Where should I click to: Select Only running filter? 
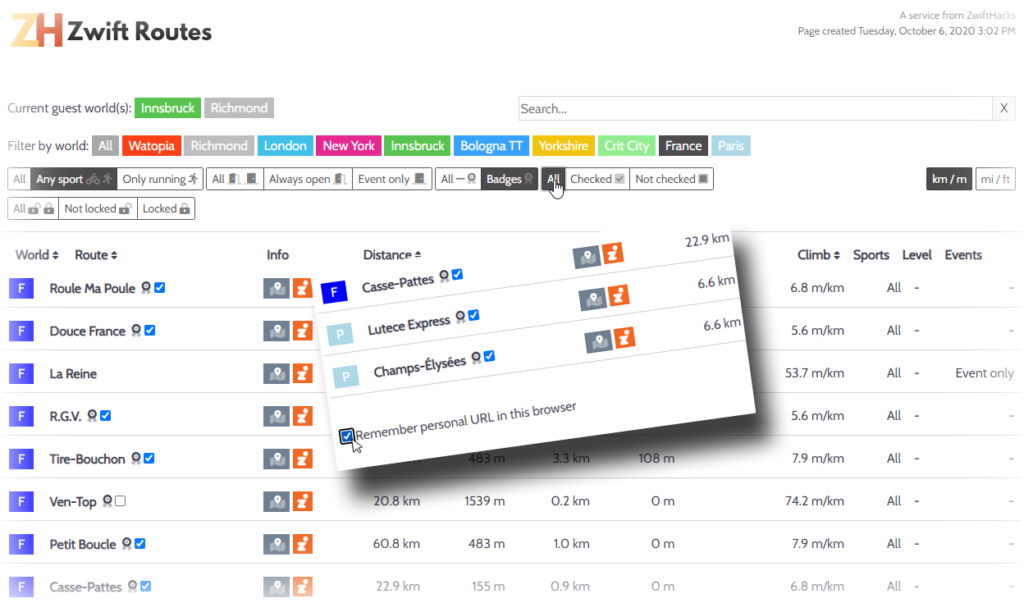tap(160, 179)
